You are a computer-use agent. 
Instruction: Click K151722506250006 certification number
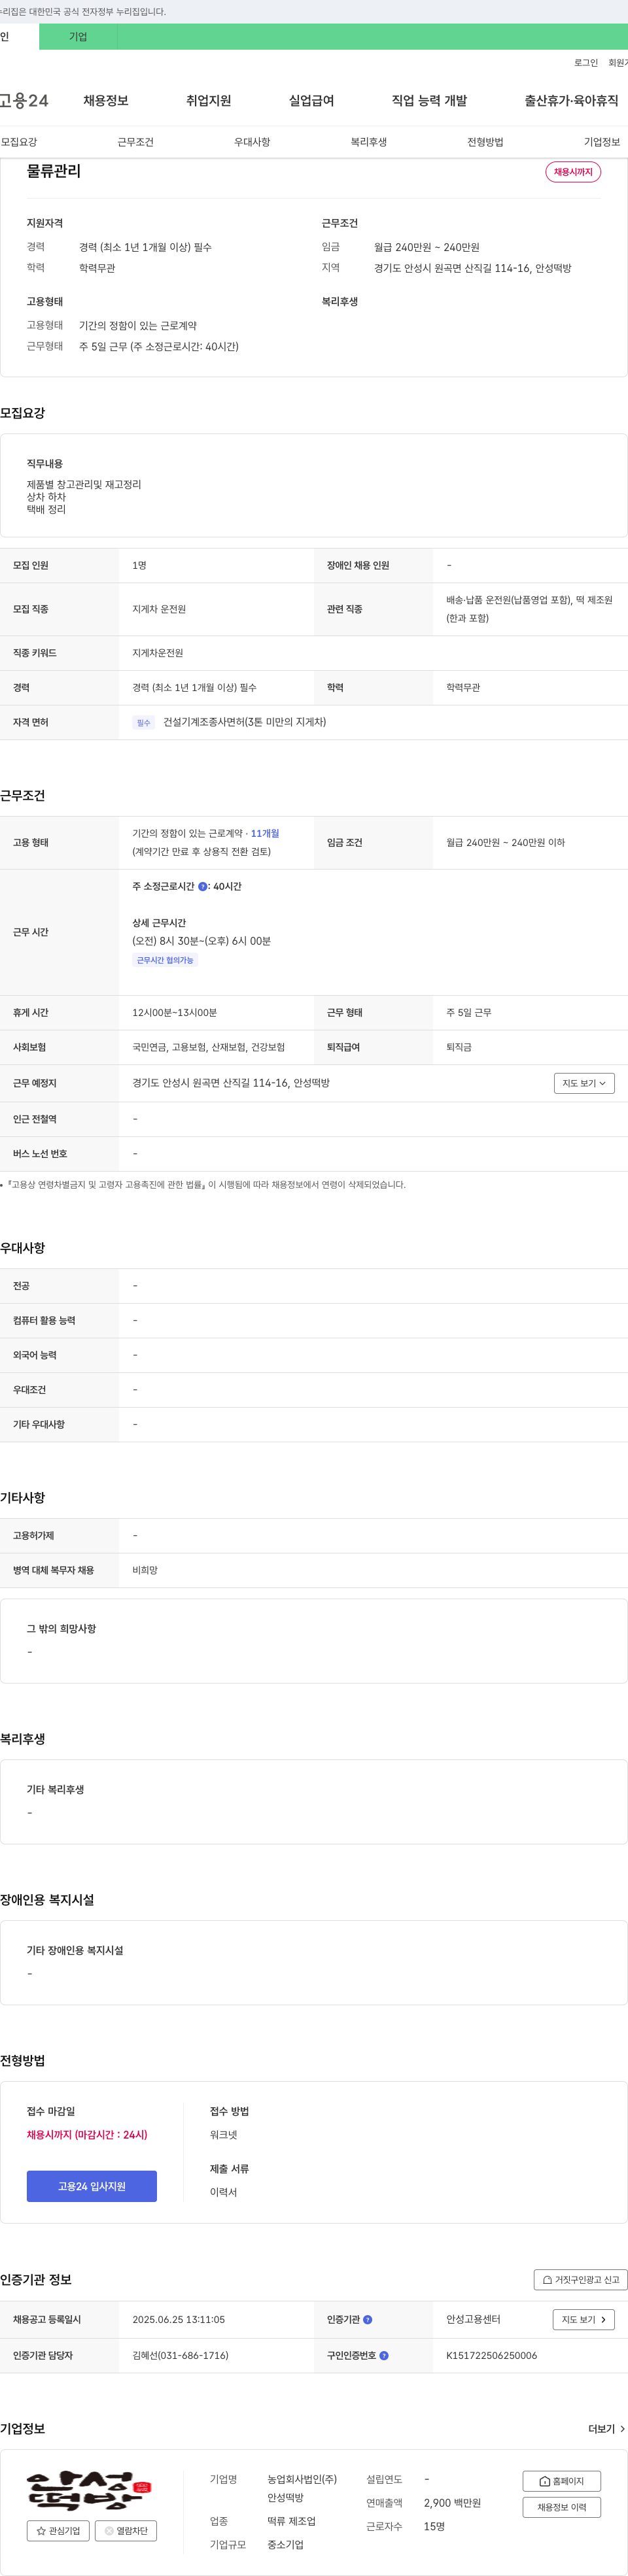click(x=491, y=2355)
